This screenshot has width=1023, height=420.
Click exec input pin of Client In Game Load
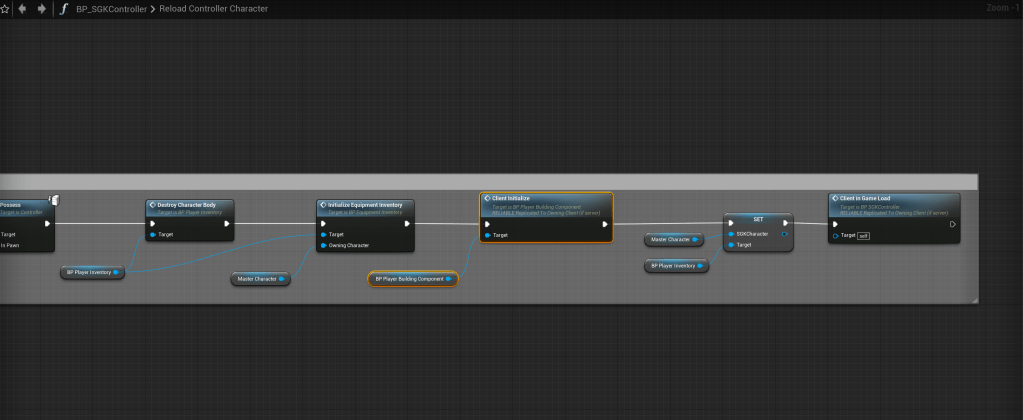click(x=835, y=224)
